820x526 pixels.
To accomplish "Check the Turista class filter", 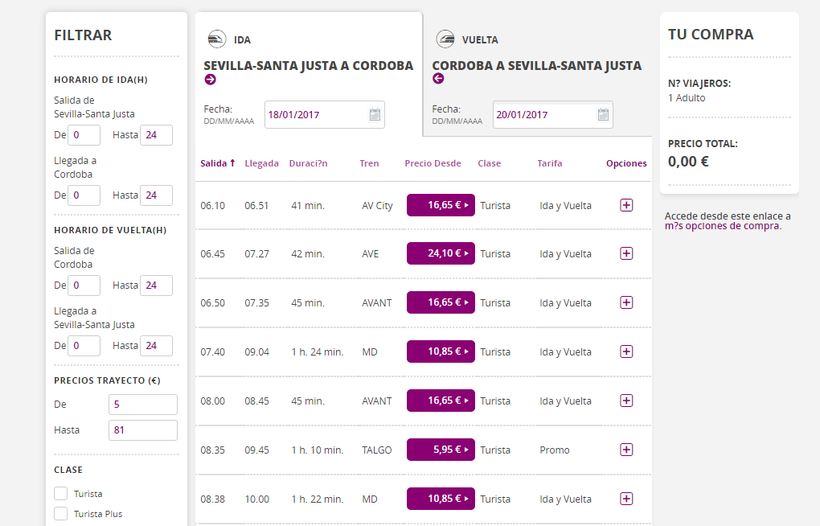I will tap(61, 494).
